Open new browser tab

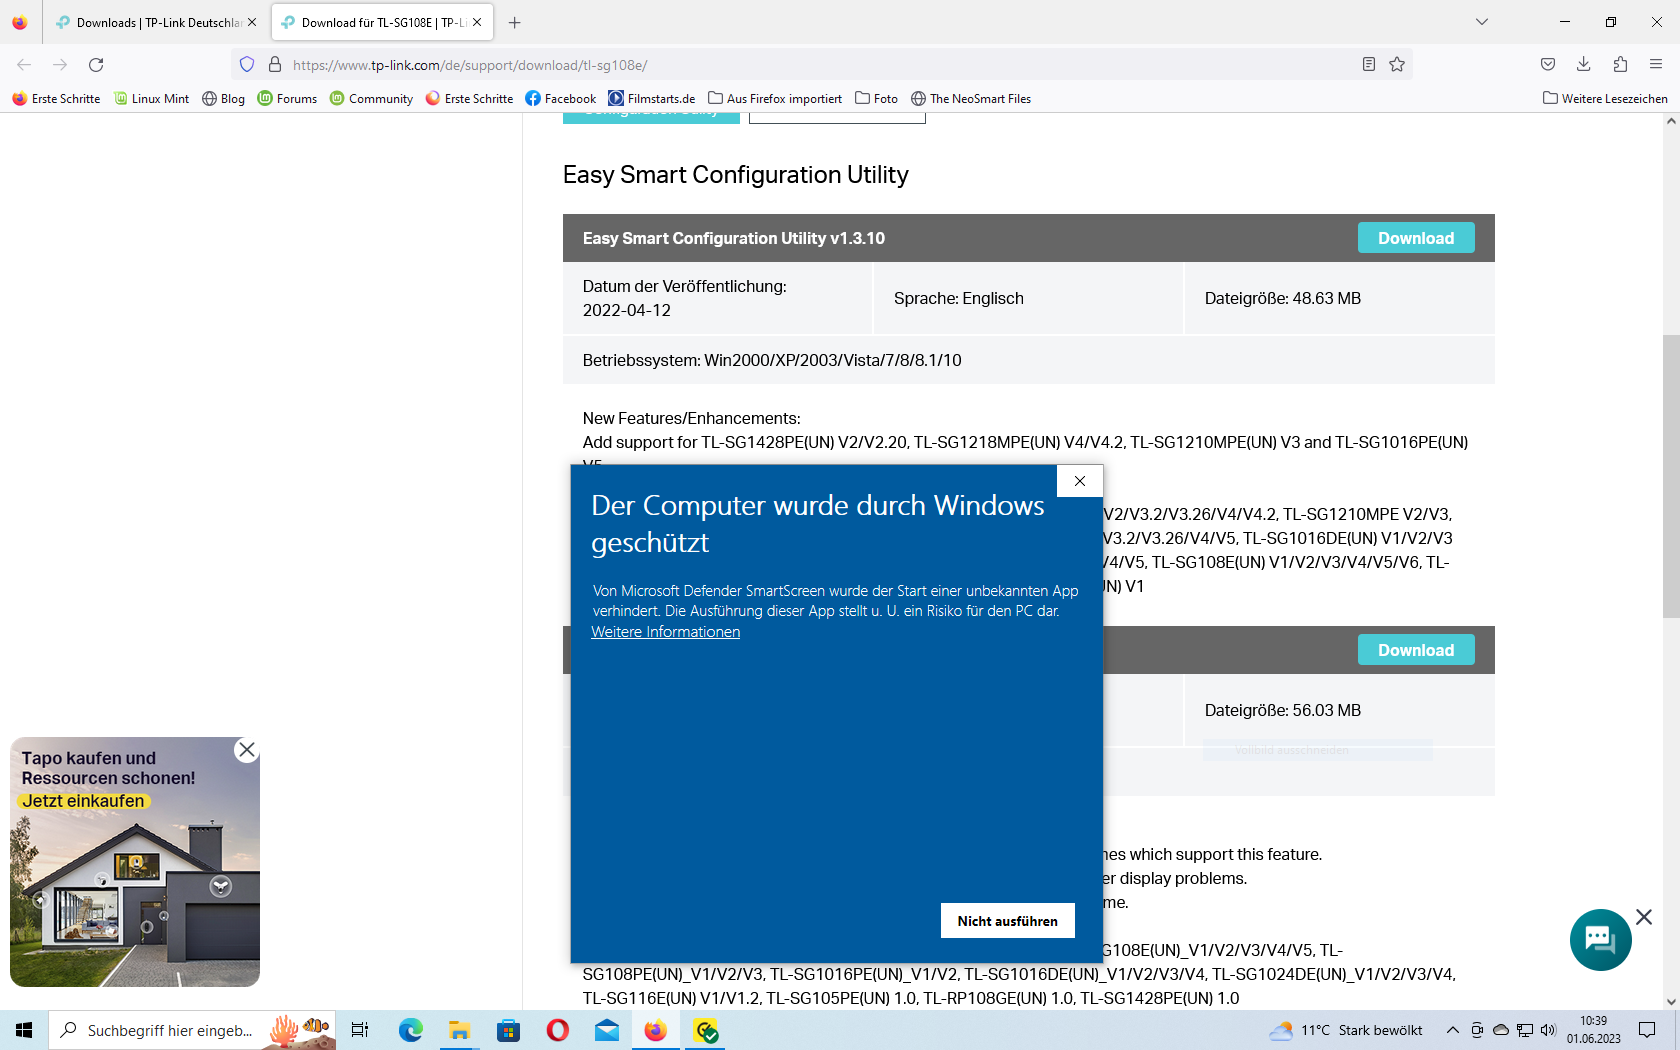coord(514,22)
